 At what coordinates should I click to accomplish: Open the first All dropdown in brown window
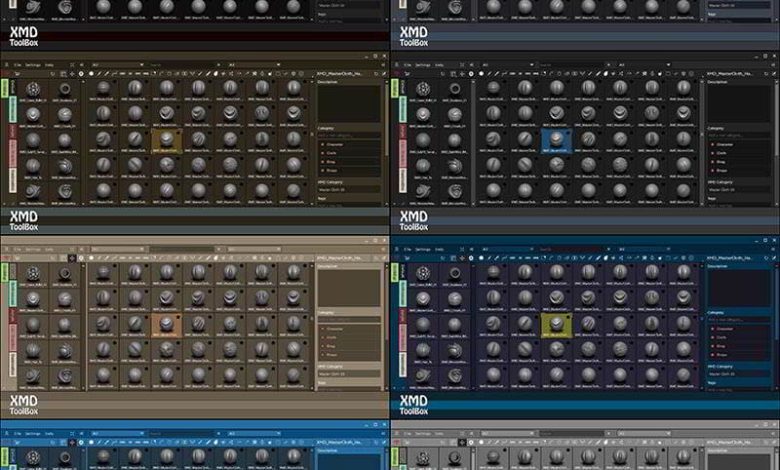(x=118, y=65)
